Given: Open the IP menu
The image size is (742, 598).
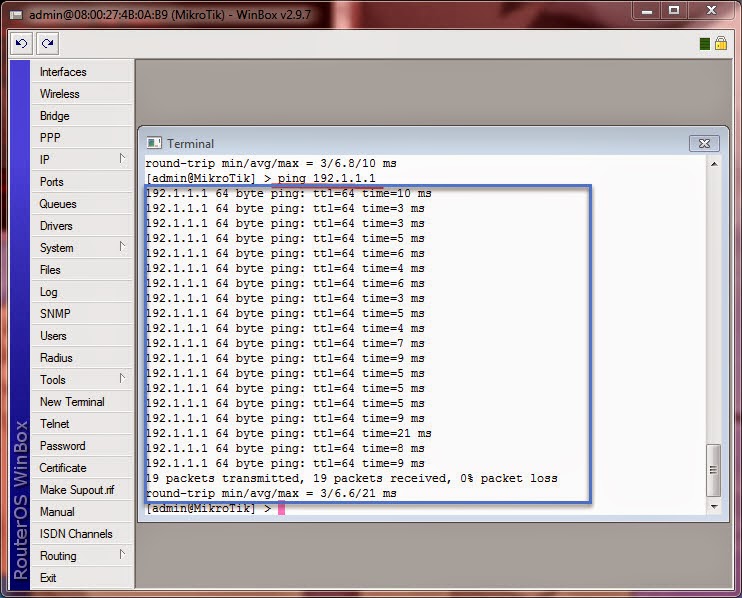Looking at the screenshot, I should pyautogui.click(x=82, y=160).
